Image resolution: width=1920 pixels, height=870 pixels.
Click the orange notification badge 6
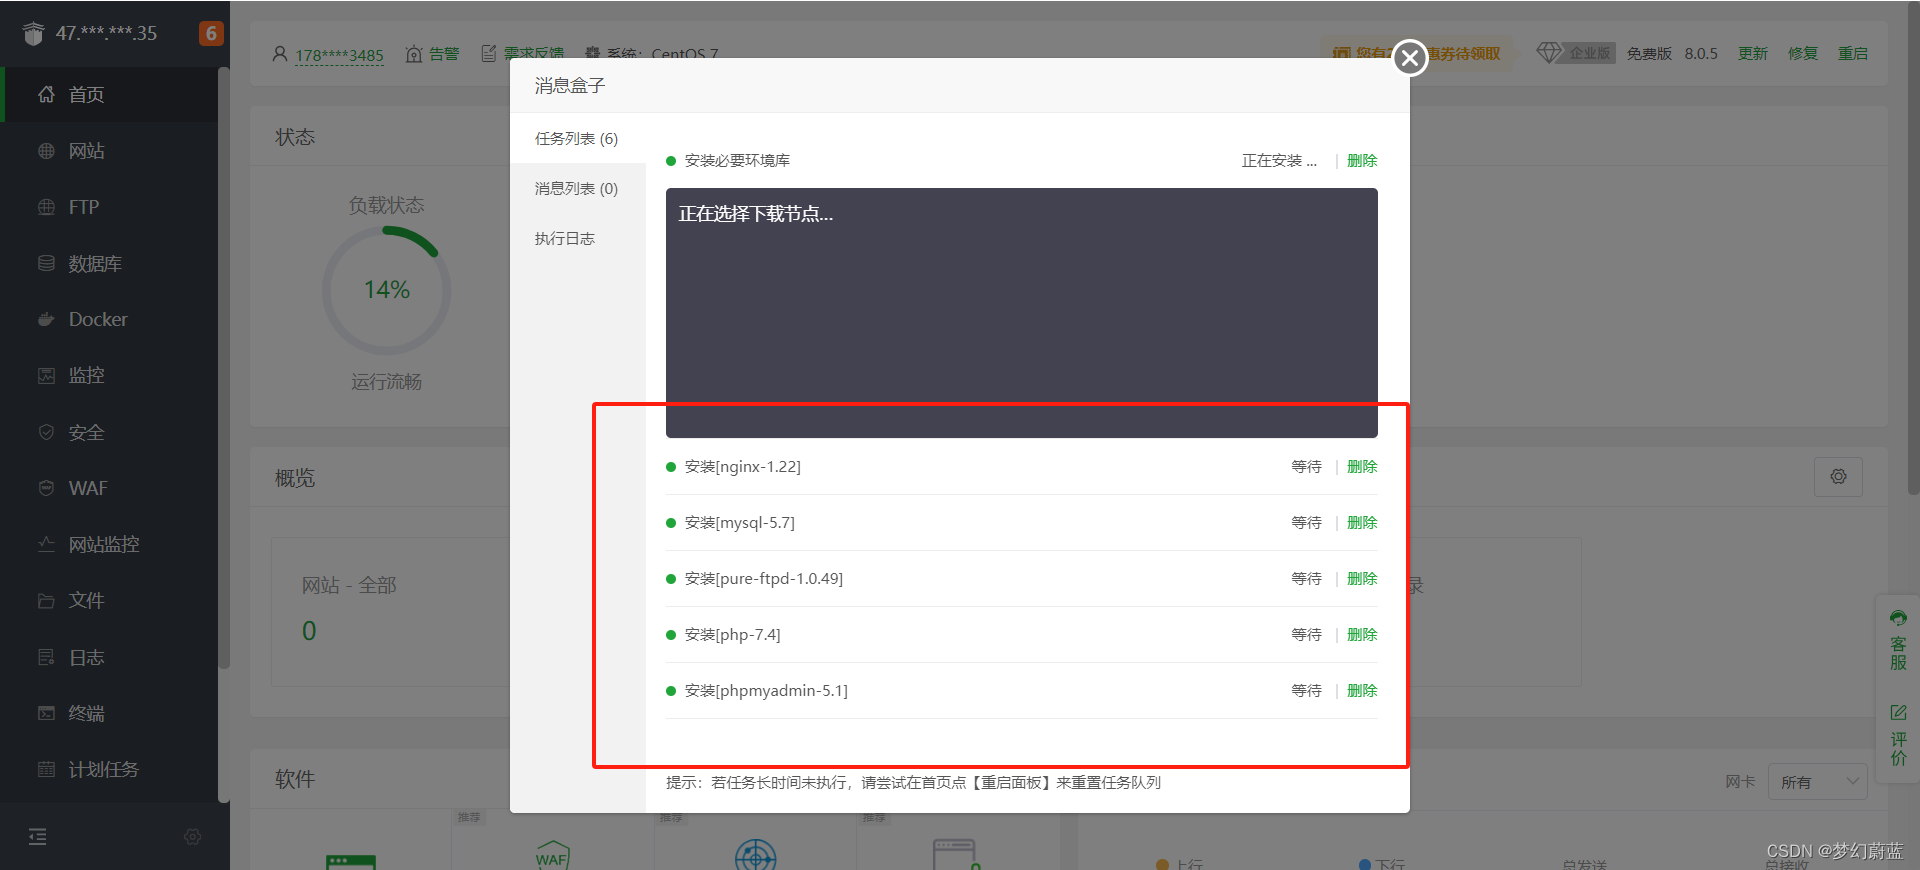click(211, 33)
